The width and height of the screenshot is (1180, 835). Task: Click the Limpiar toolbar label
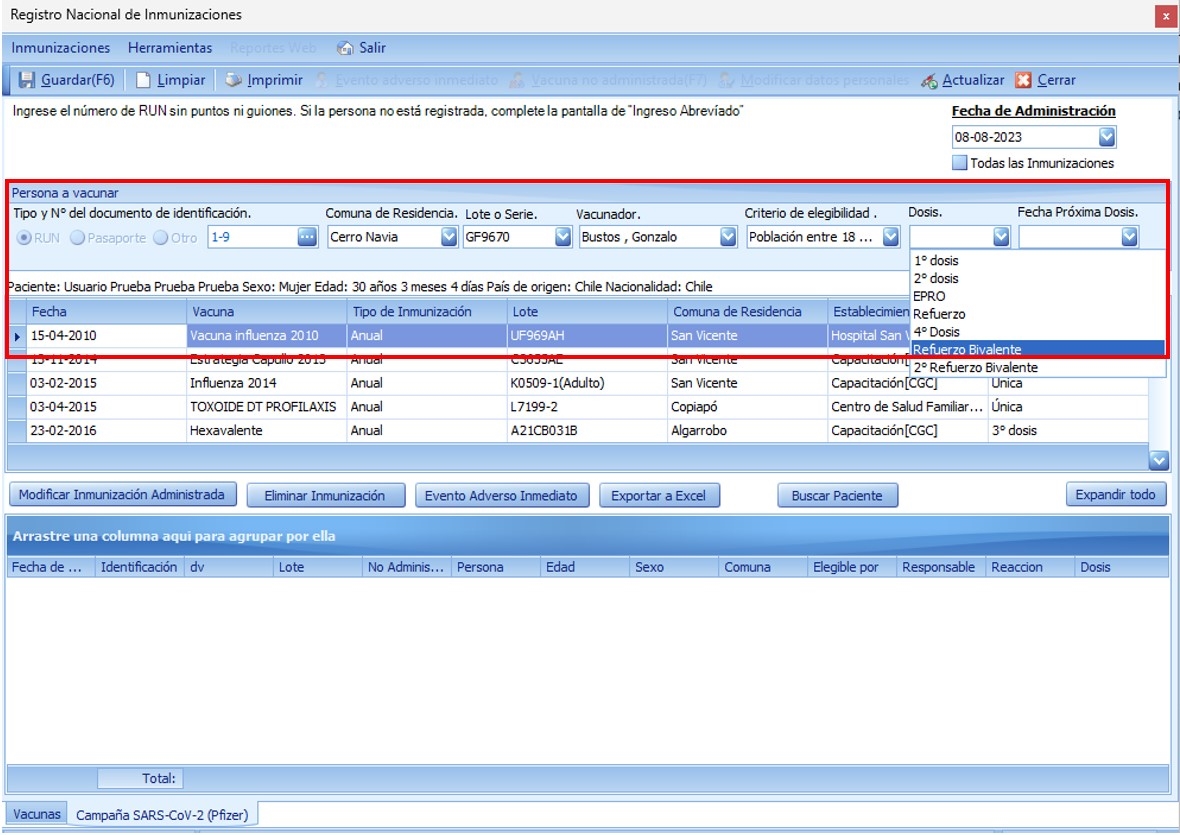pos(181,80)
